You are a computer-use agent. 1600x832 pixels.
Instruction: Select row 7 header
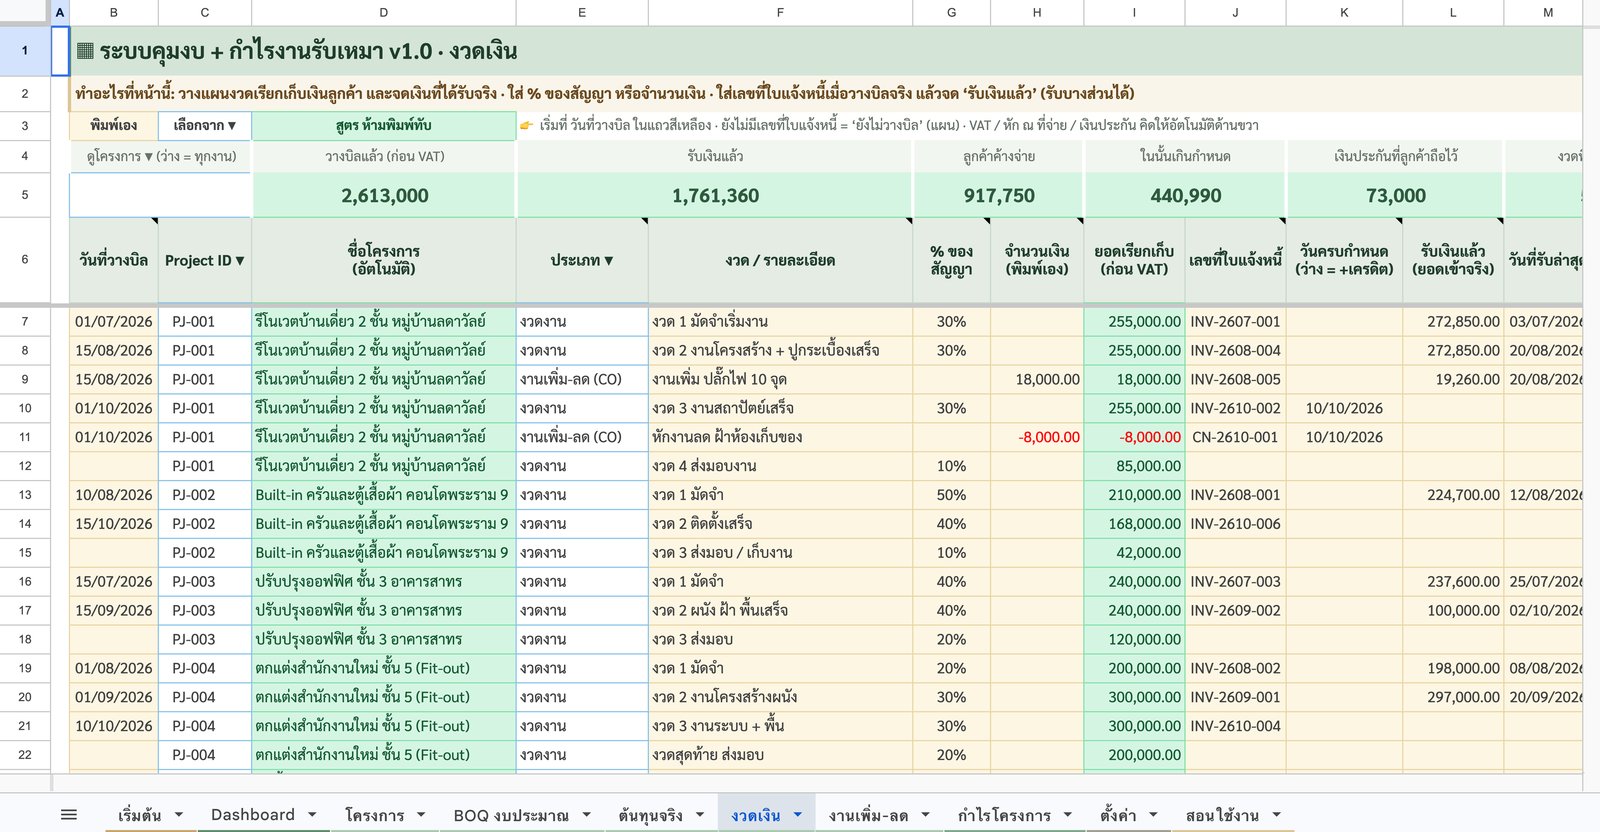25,322
